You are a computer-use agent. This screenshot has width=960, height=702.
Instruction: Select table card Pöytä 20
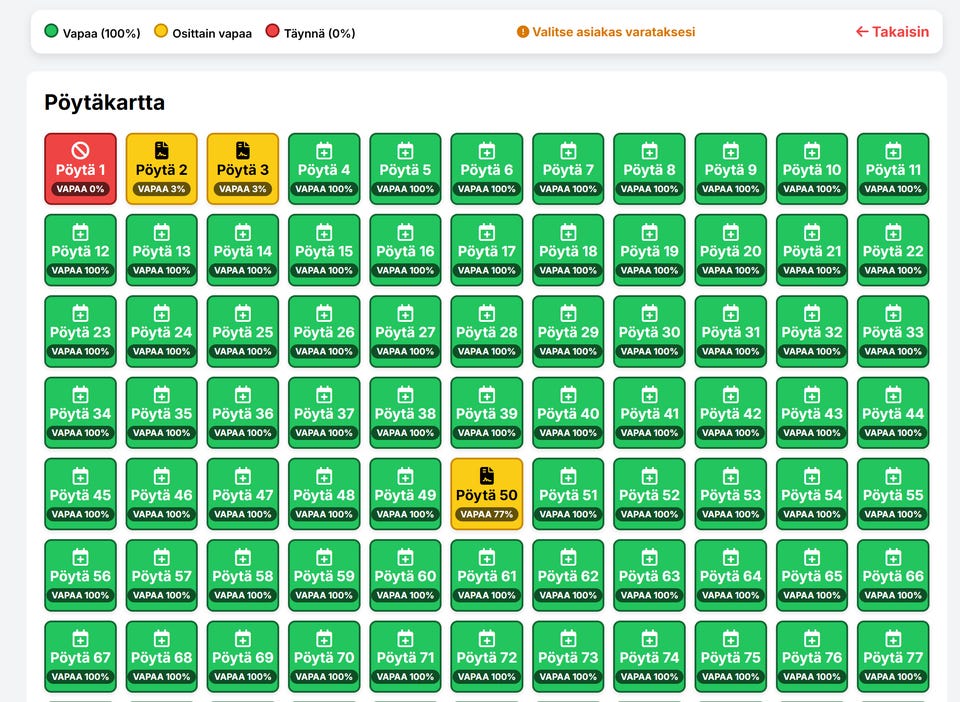coord(730,250)
